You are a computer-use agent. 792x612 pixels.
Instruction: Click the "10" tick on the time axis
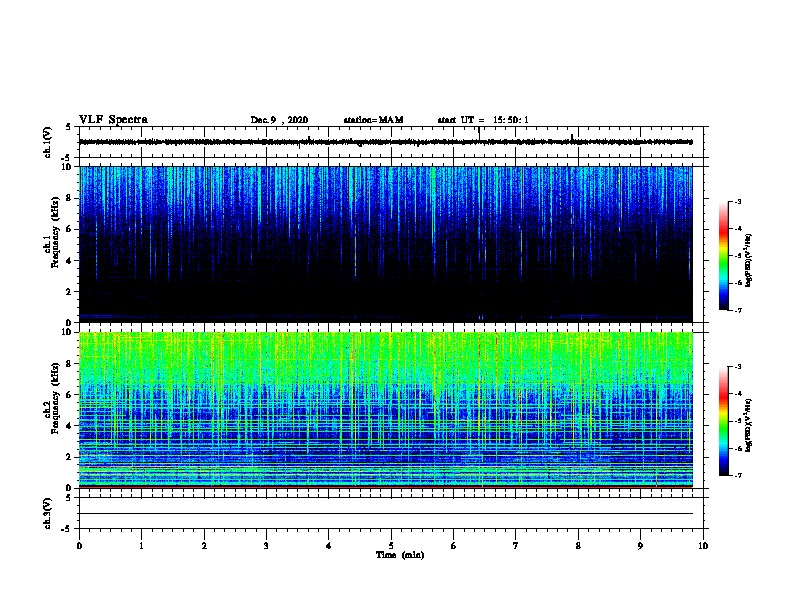pyautogui.click(x=703, y=546)
